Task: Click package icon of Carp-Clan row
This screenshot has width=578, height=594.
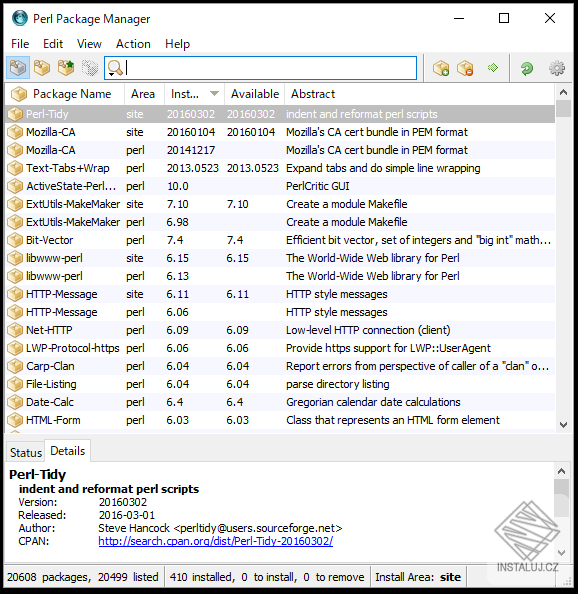Action: pos(15,366)
